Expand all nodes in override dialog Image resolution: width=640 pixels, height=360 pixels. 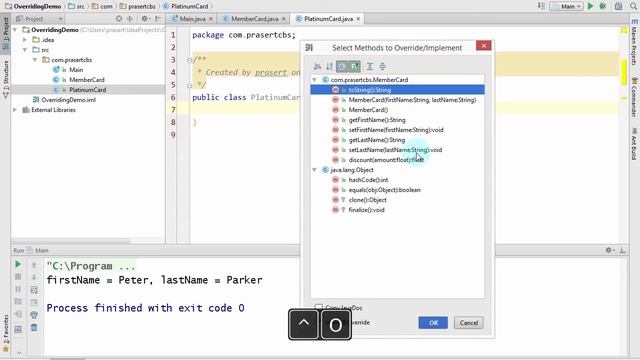pos(370,66)
